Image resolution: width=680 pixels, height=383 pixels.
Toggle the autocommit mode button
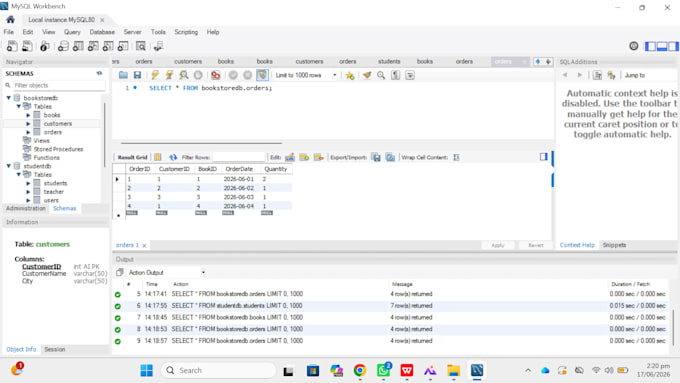pyautogui.click(x=262, y=75)
